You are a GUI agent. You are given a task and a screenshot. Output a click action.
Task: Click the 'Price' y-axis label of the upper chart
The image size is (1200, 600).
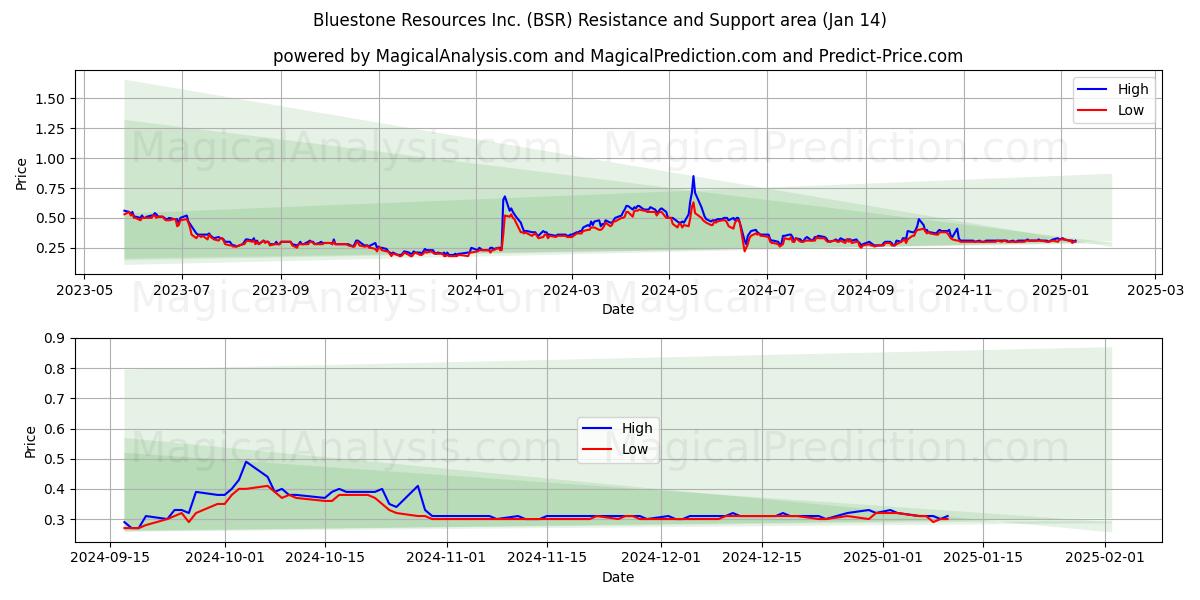pos(22,173)
